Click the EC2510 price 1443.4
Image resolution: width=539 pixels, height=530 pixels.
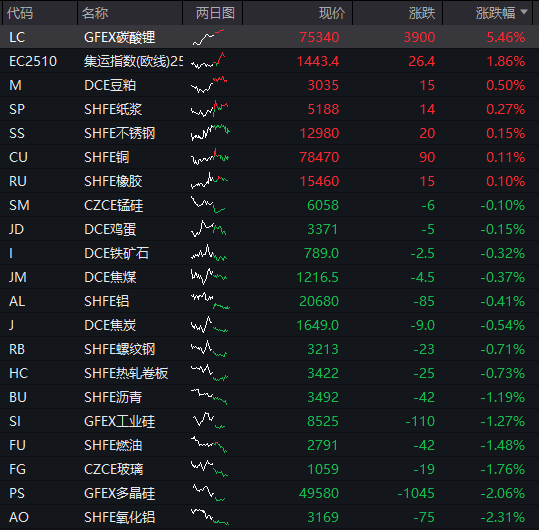[x=318, y=61]
